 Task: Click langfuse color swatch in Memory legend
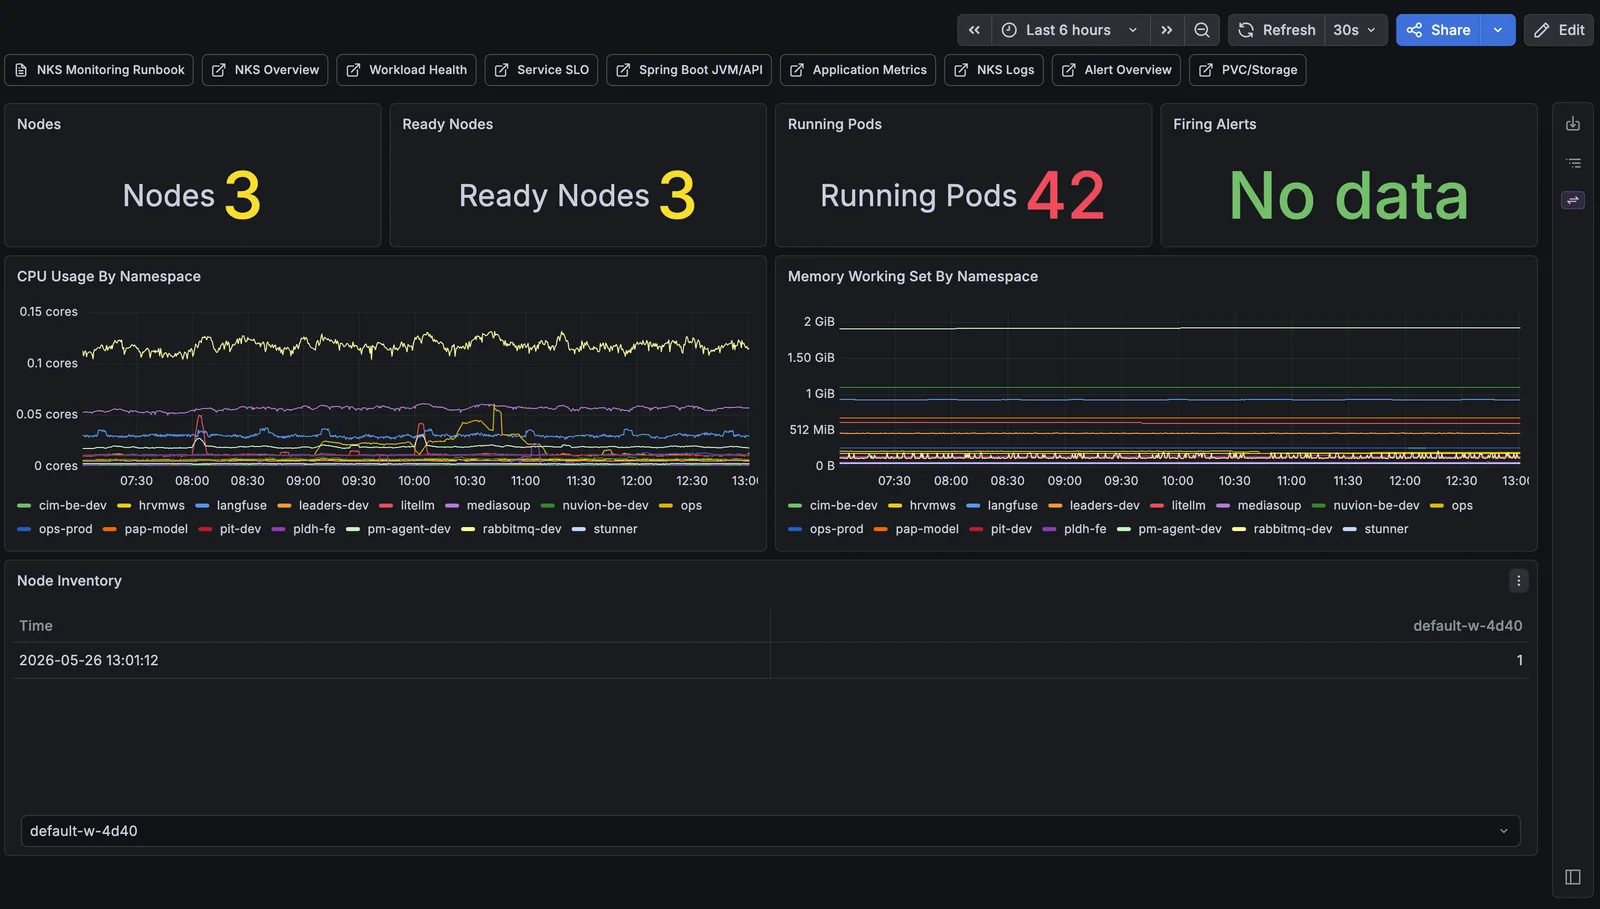click(973, 506)
